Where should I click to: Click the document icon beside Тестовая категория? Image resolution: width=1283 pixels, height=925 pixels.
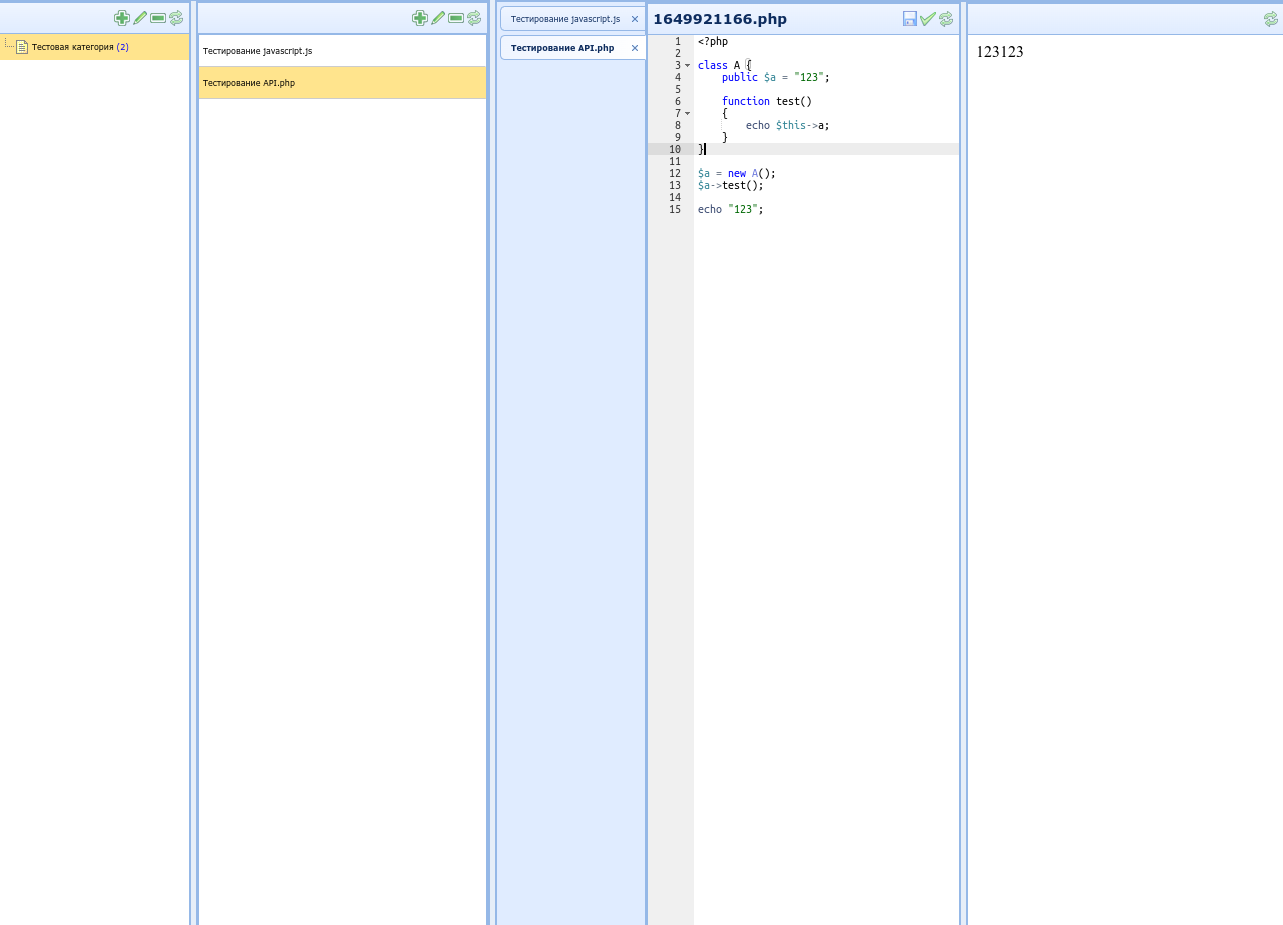pyautogui.click(x=21, y=47)
